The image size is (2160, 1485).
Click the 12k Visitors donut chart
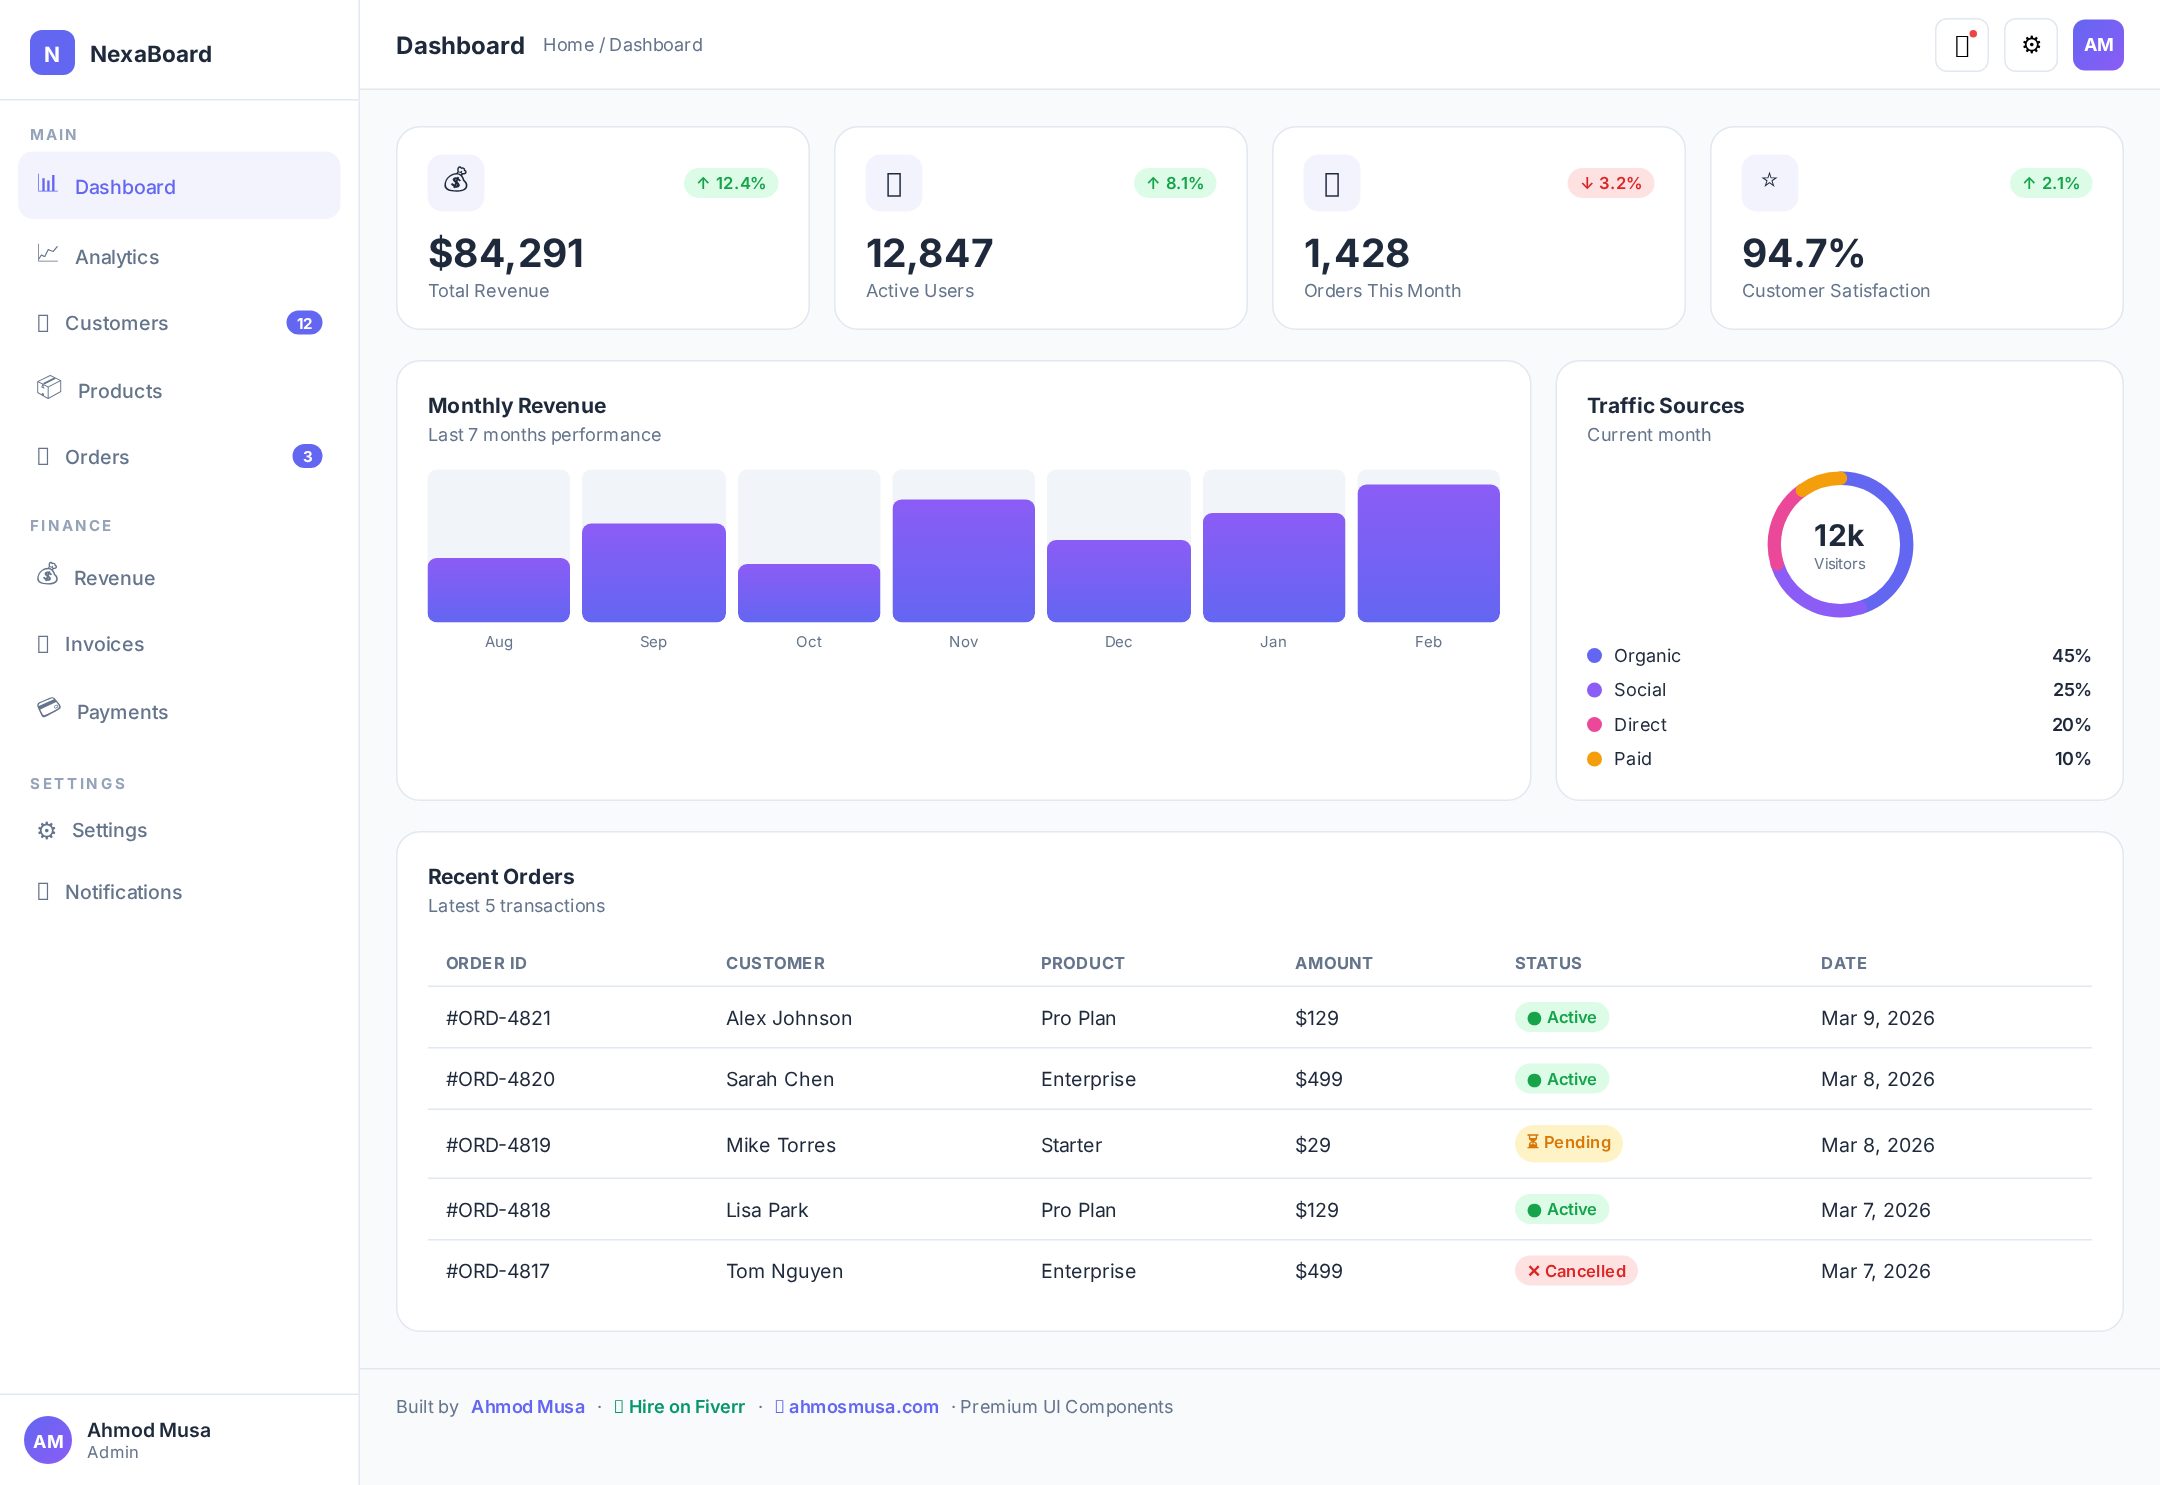click(1840, 544)
